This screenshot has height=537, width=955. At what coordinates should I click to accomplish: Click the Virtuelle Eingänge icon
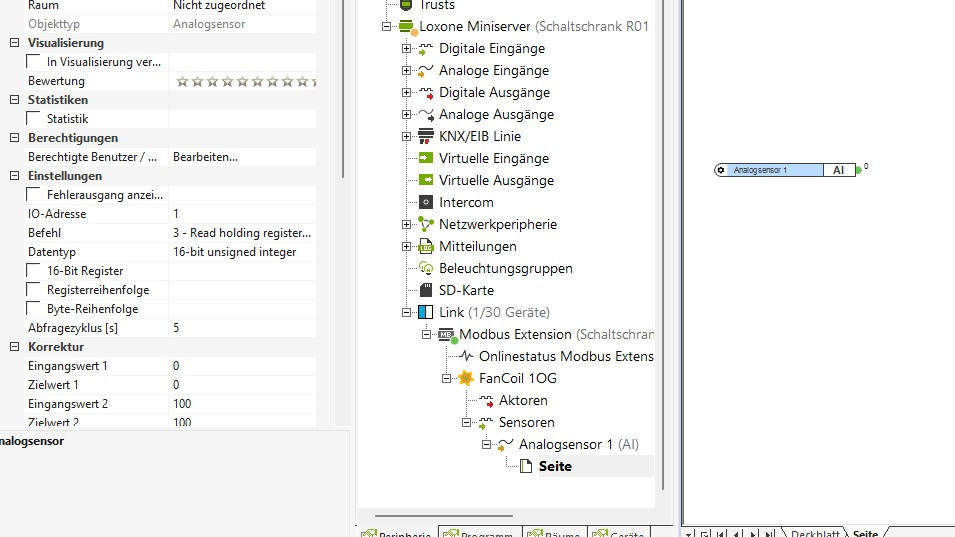426,158
